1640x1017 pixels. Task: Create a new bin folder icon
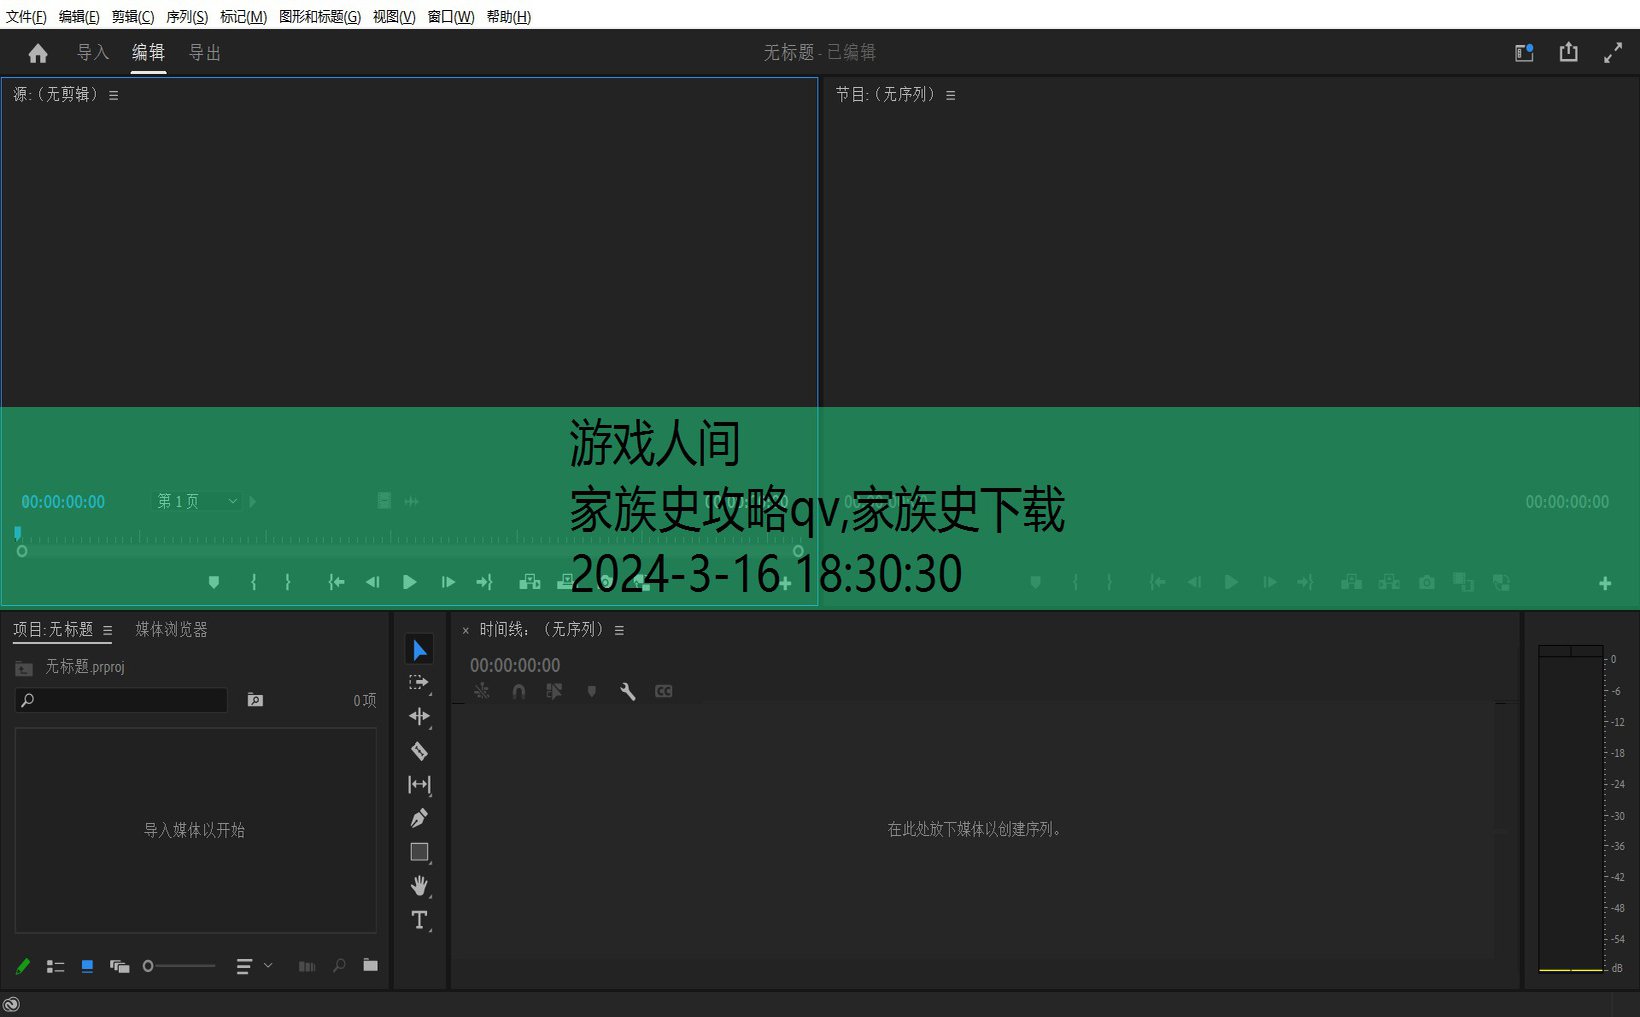click(370, 965)
